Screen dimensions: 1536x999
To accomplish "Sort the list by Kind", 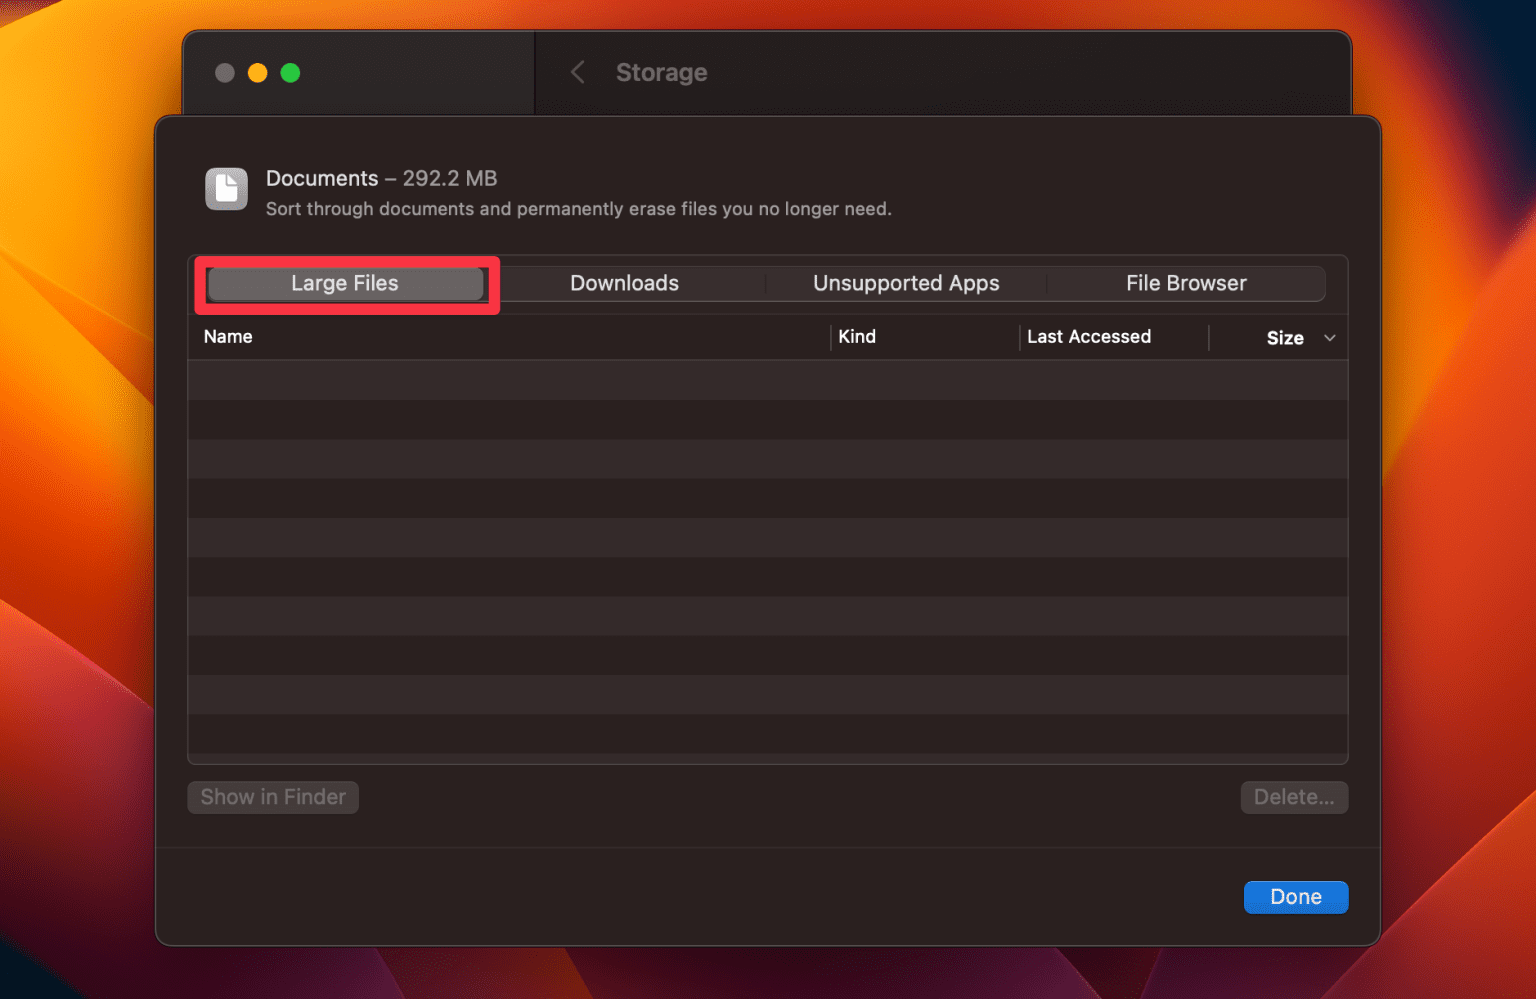I will 857,336.
